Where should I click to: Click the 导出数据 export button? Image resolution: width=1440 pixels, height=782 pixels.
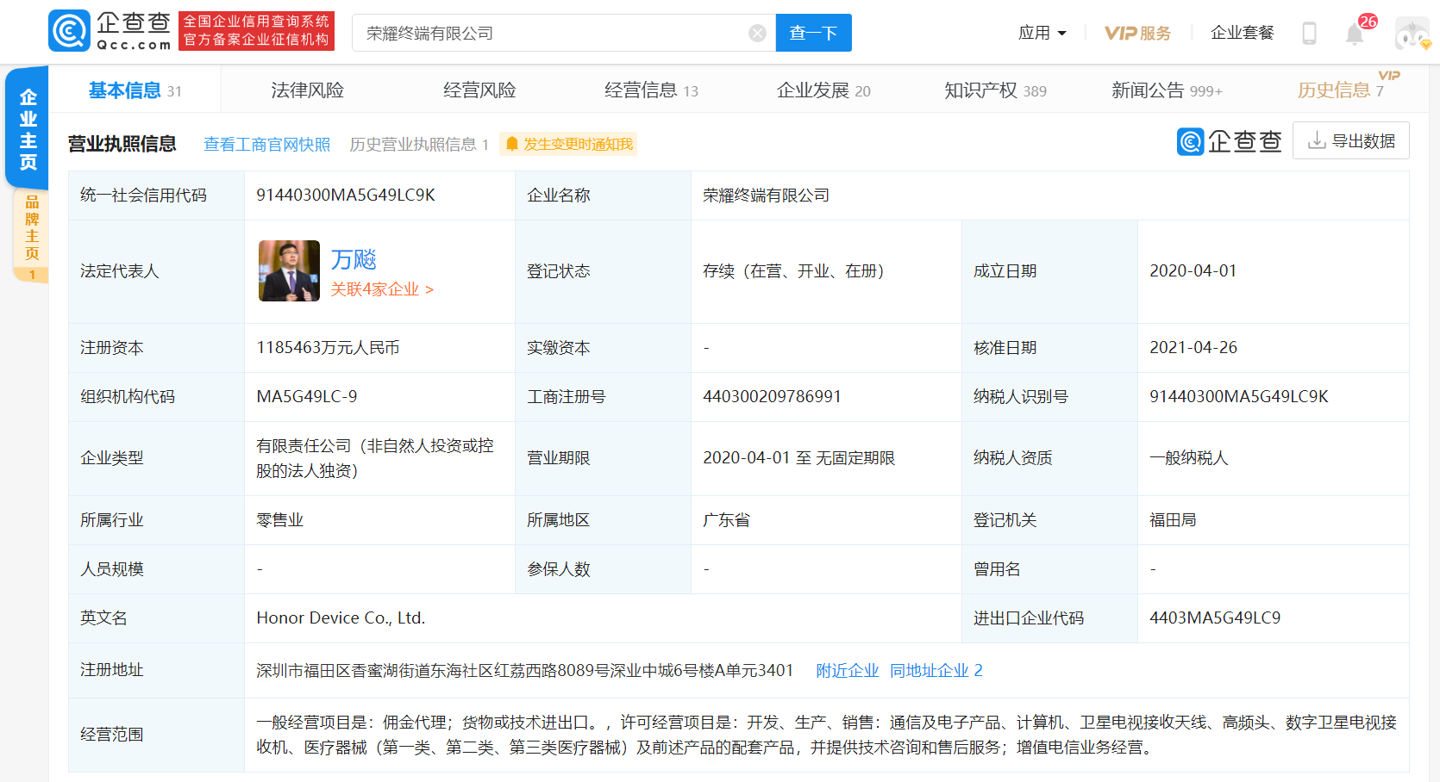1351,141
